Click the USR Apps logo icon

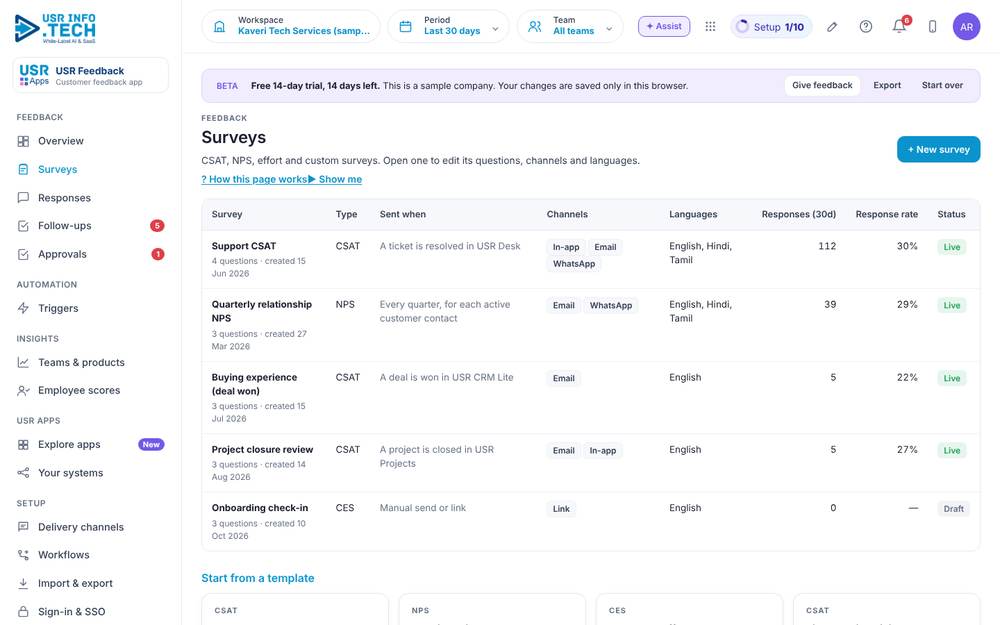[34, 75]
